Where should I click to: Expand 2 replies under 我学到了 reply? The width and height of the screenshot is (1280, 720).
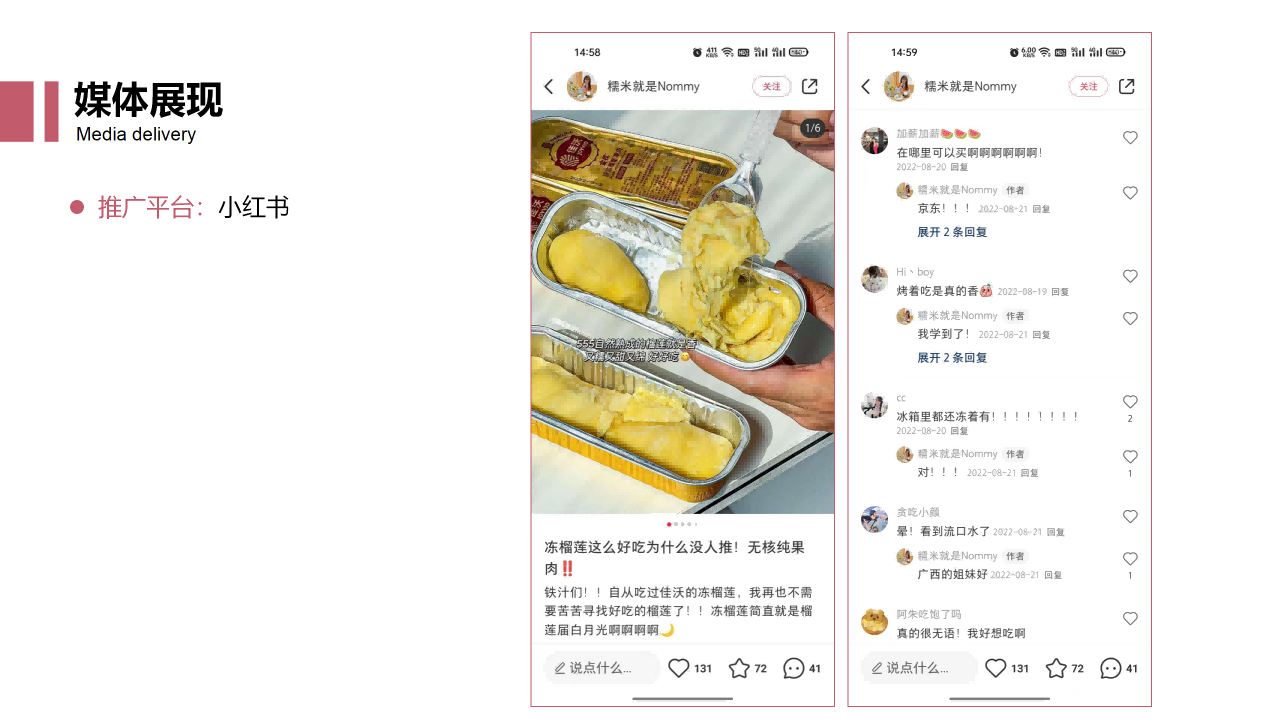point(952,358)
